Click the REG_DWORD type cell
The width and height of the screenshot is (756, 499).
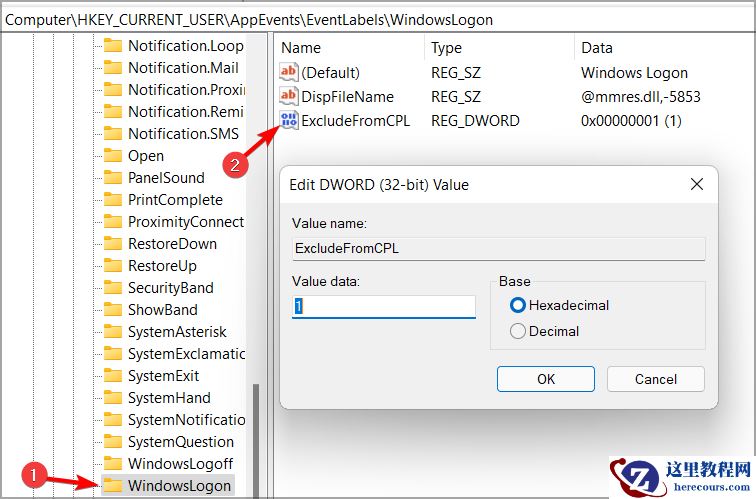coord(475,120)
